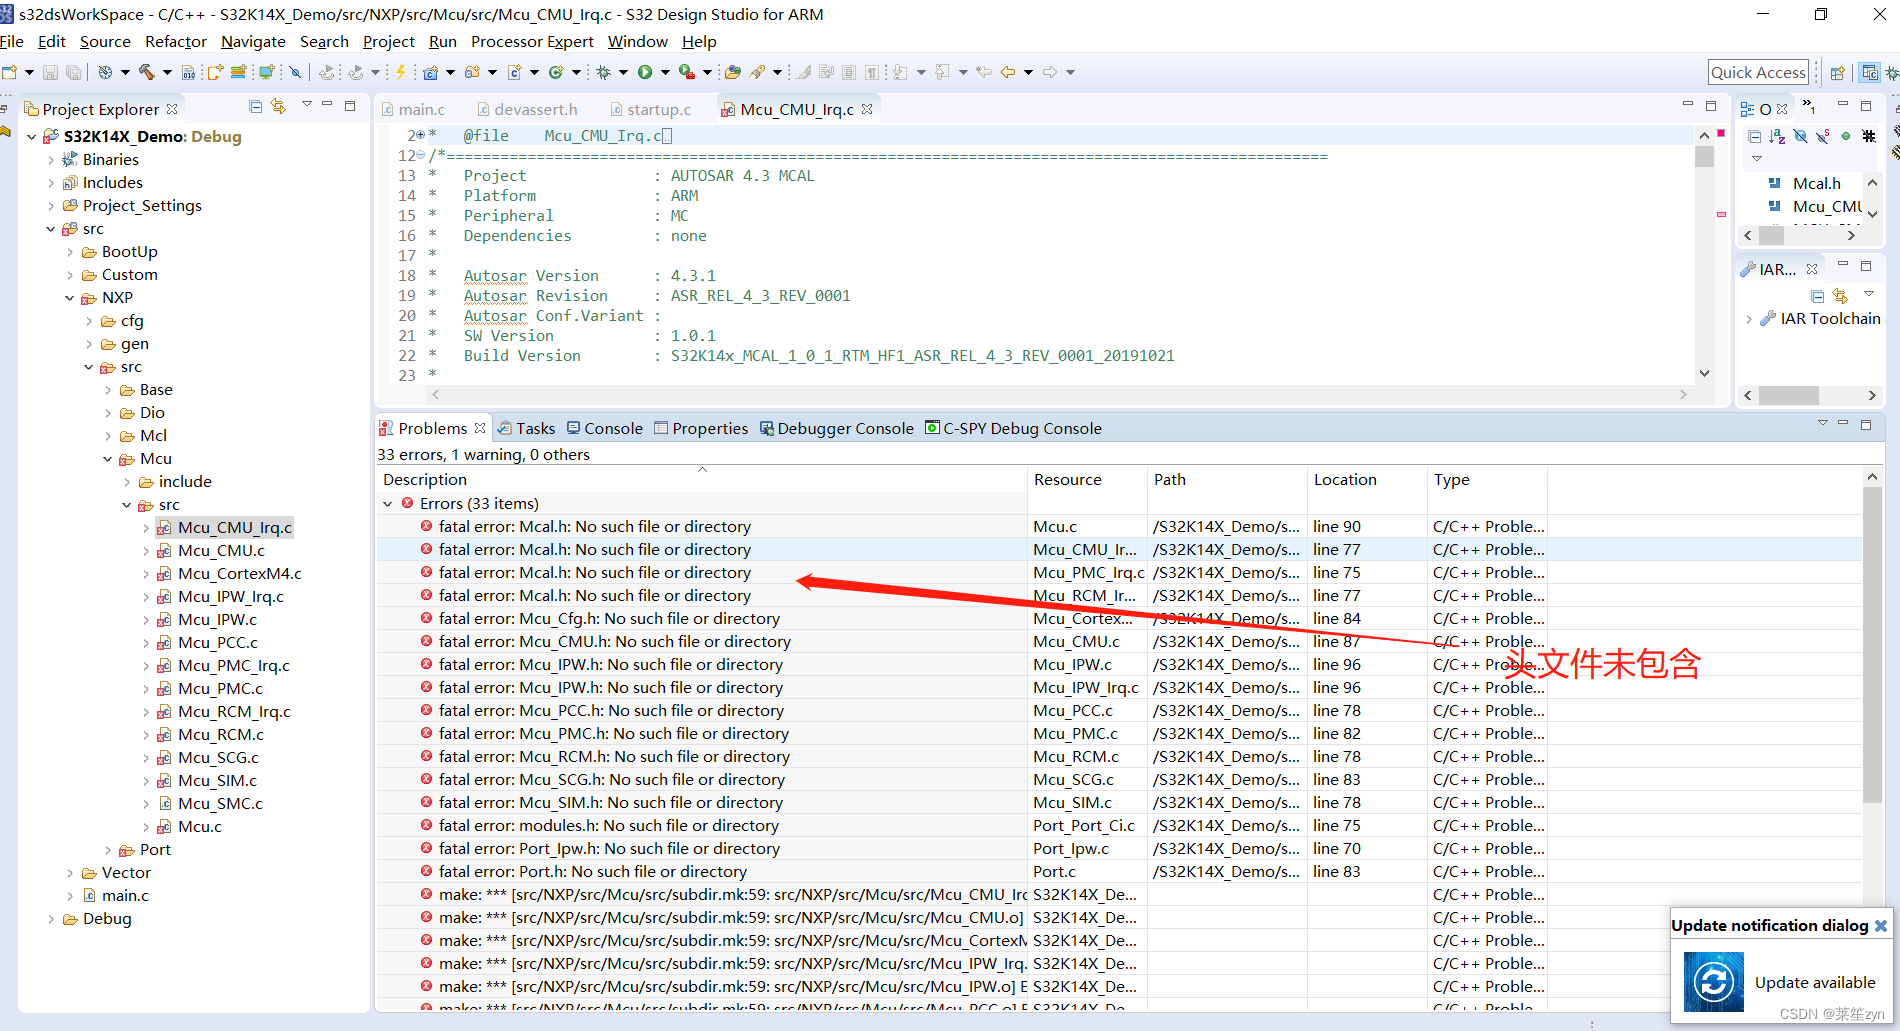Toggle Hide Fields in Outline view
The image size is (1900, 1031).
[x=1800, y=136]
